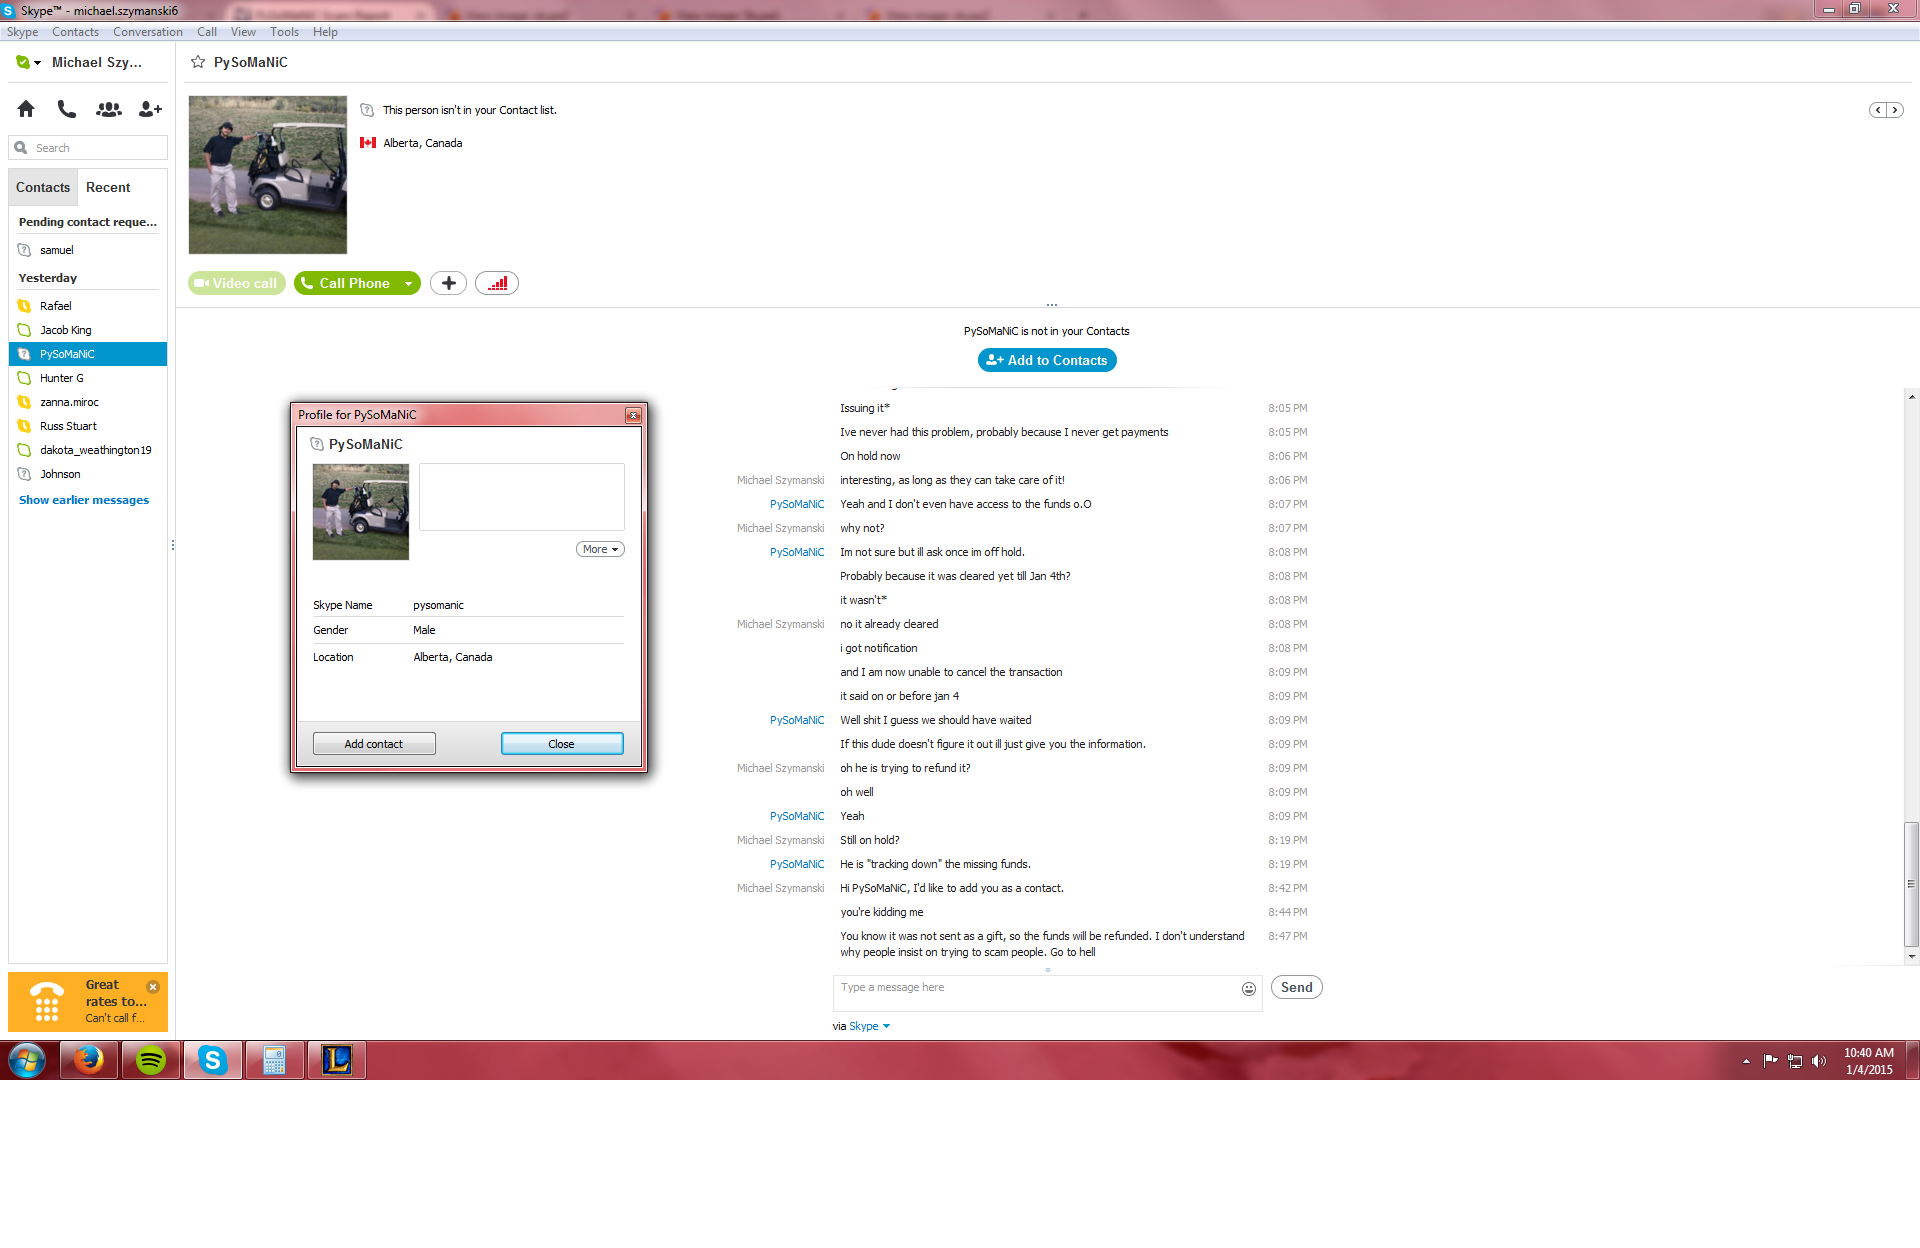This screenshot has height=1248, width=1920.
Task: Click the Add to Contacts button
Action: [x=1047, y=360]
